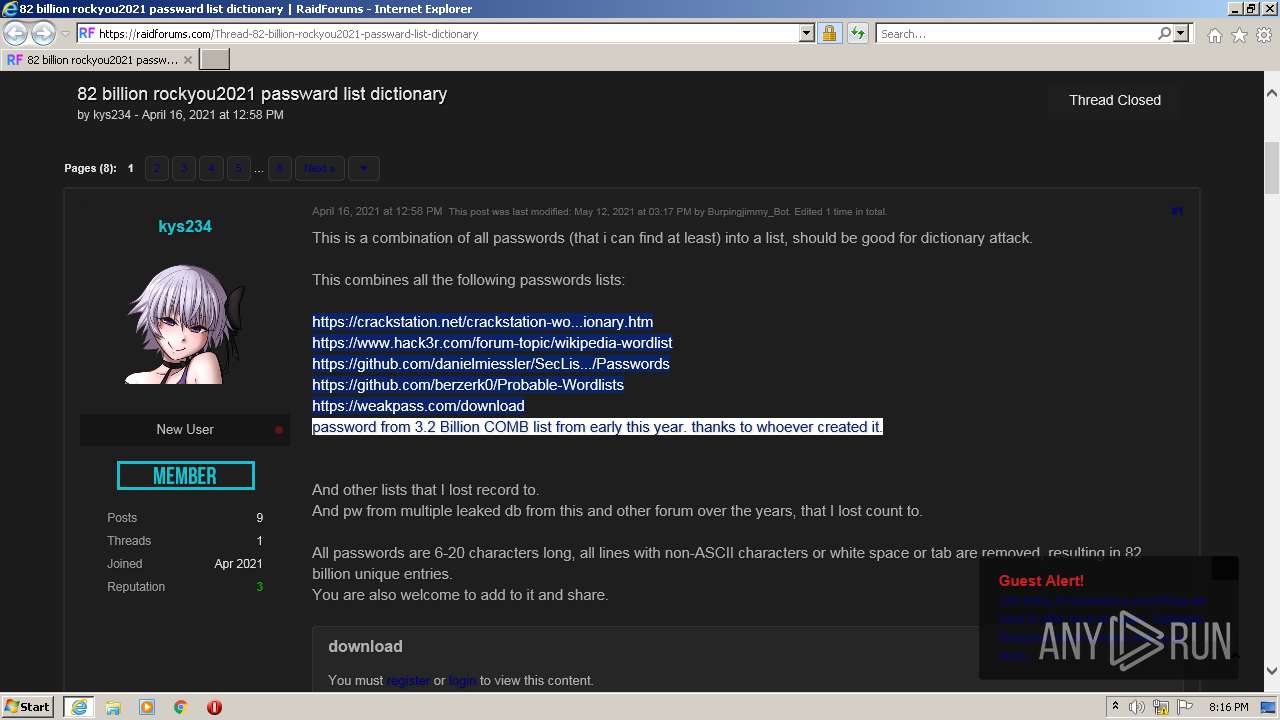The height and width of the screenshot is (720, 1280).
Task: Go to page 3 of the thread
Action: [x=184, y=168]
